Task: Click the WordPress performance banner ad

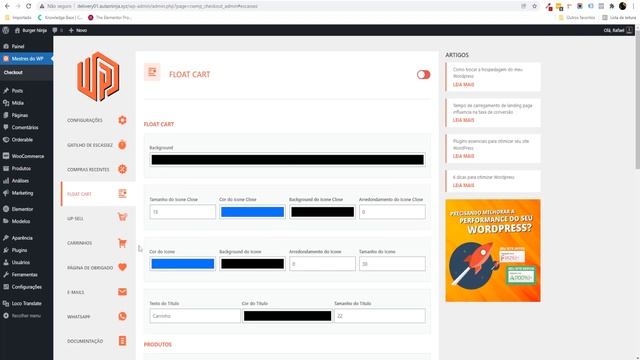Action: point(493,251)
